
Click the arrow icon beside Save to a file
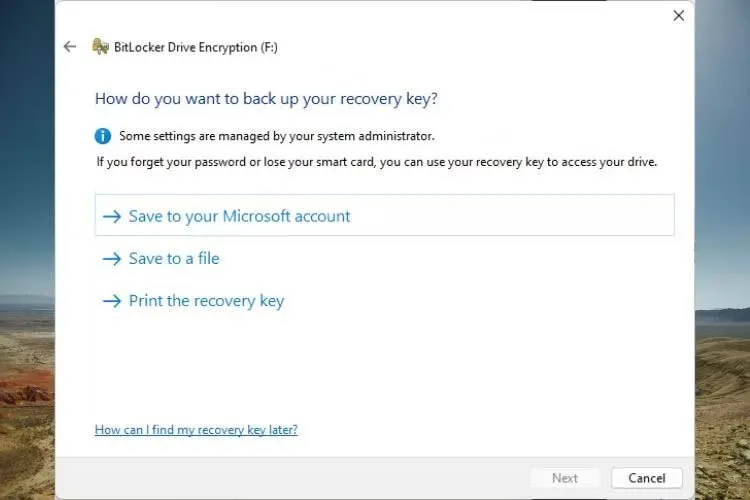(x=111, y=258)
